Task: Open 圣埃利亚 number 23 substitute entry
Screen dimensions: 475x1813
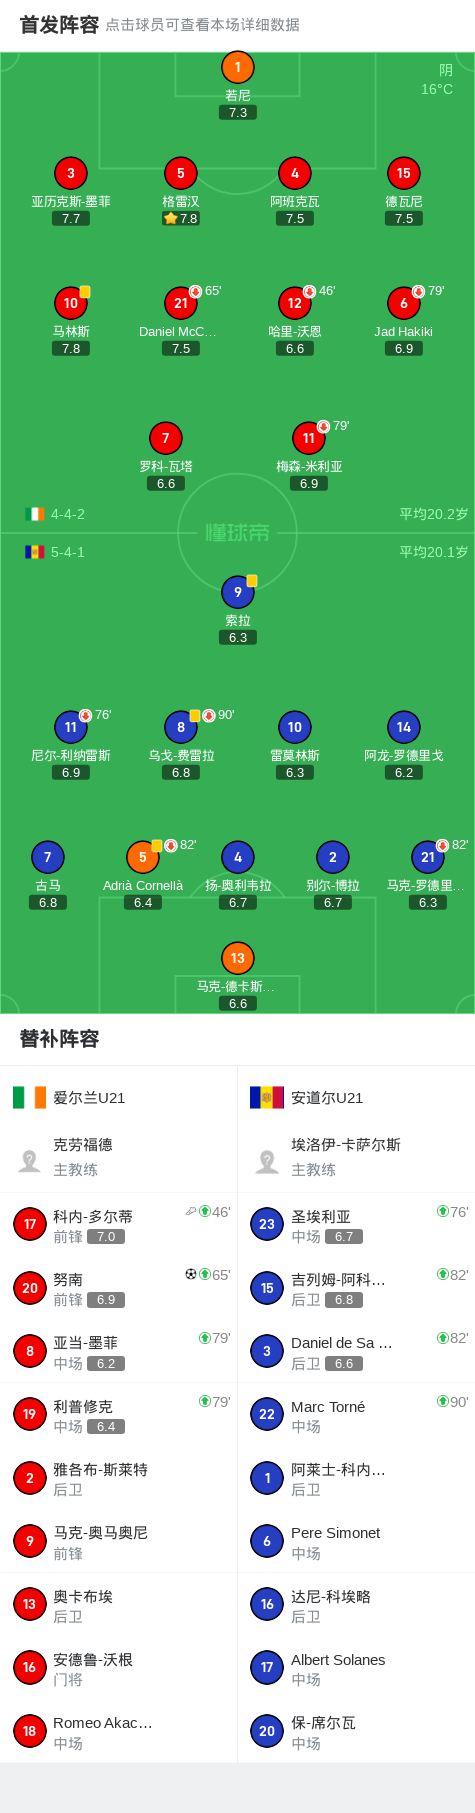Action: click(356, 1224)
